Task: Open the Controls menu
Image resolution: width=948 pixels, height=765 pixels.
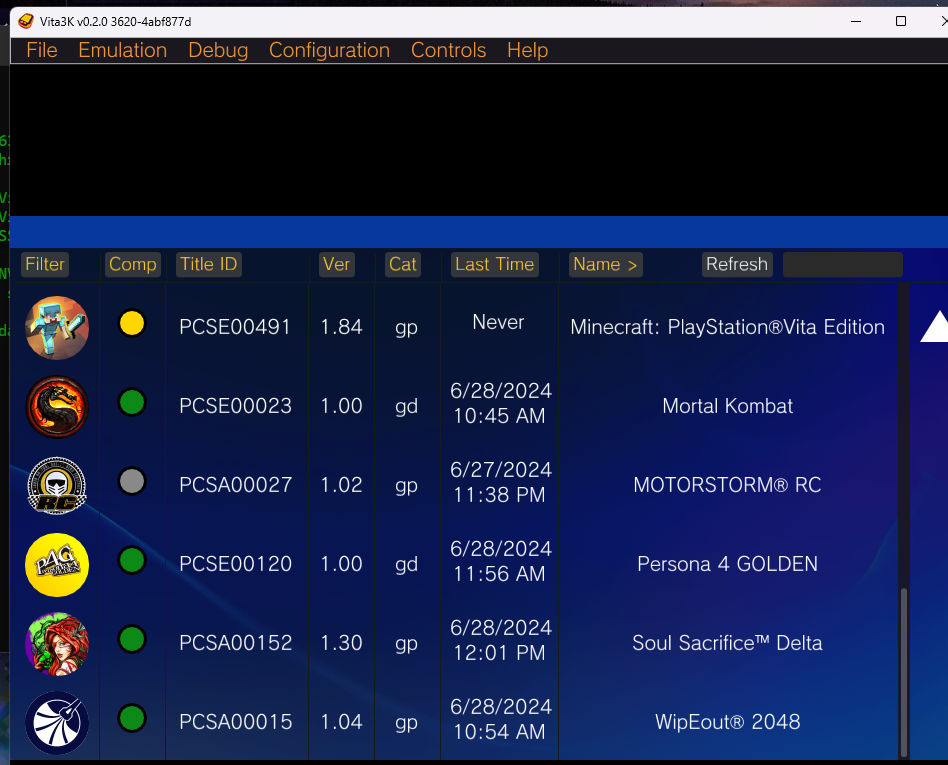Action: [x=449, y=50]
